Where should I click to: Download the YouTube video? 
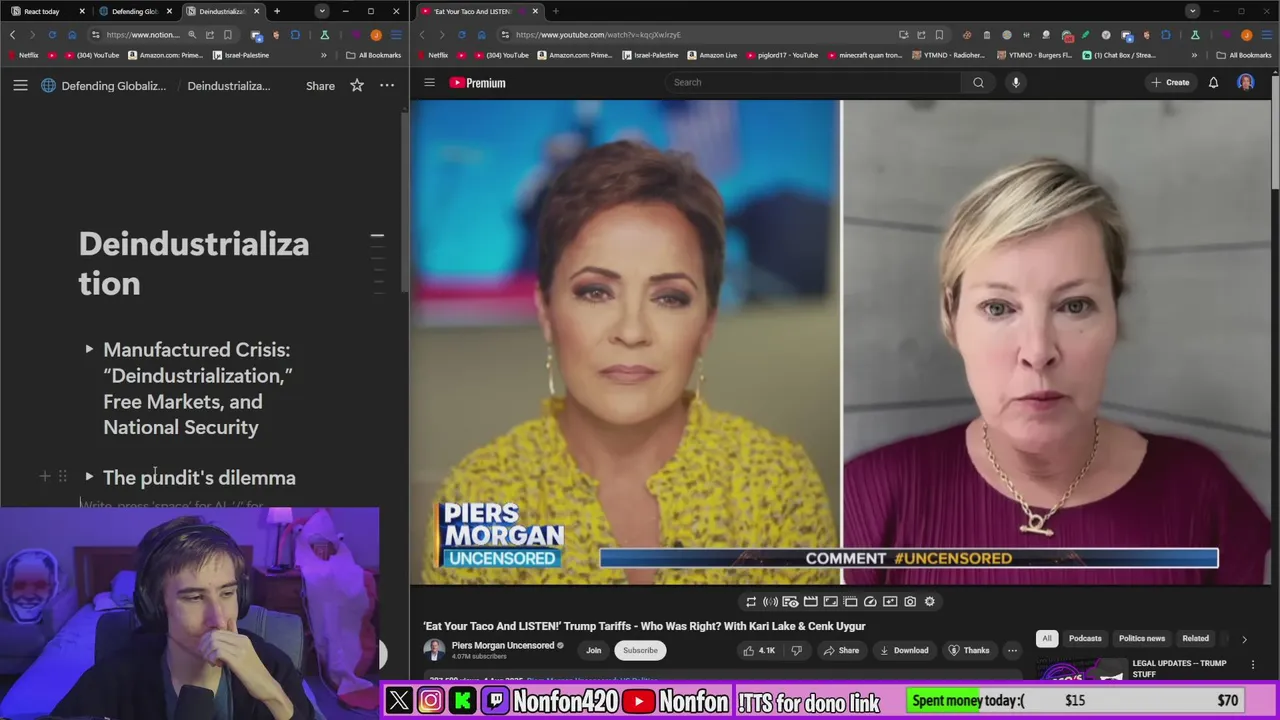tap(904, 650)
